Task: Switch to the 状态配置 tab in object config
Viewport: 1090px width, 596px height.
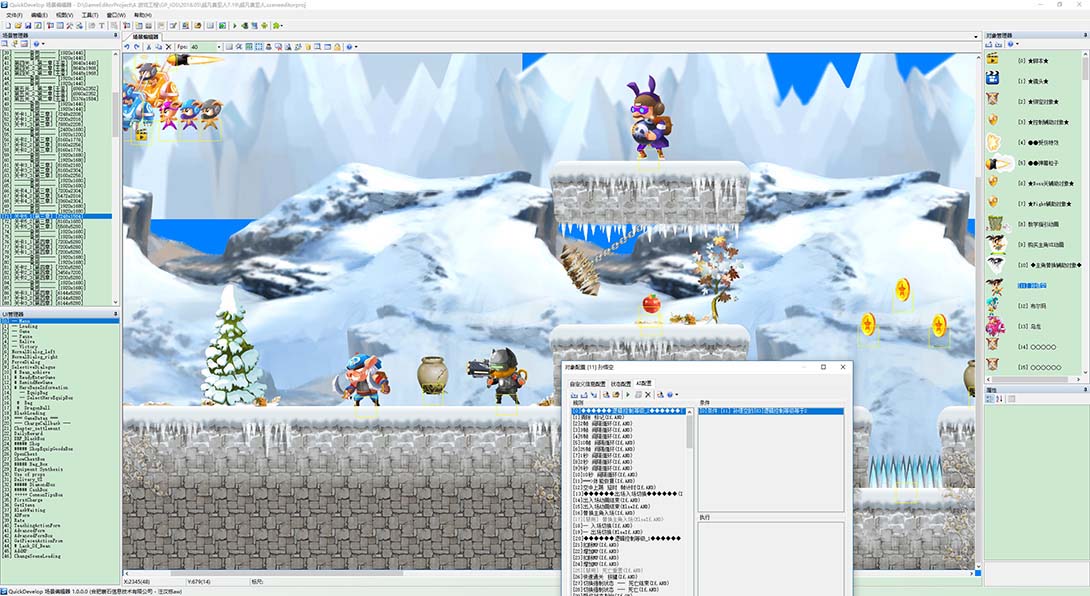Action: (x=621, y=384)
